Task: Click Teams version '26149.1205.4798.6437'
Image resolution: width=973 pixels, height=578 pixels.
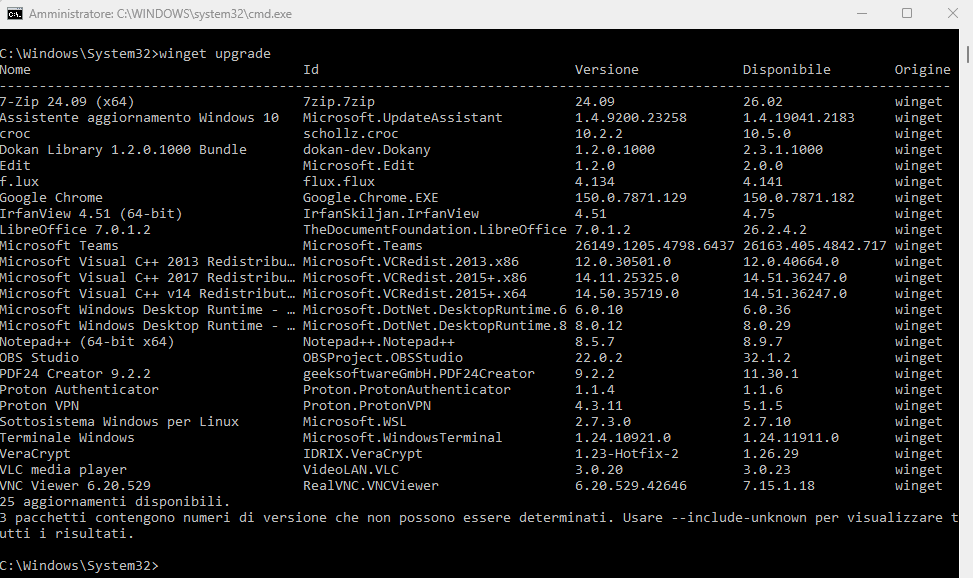Action: [x=655, y=246]
